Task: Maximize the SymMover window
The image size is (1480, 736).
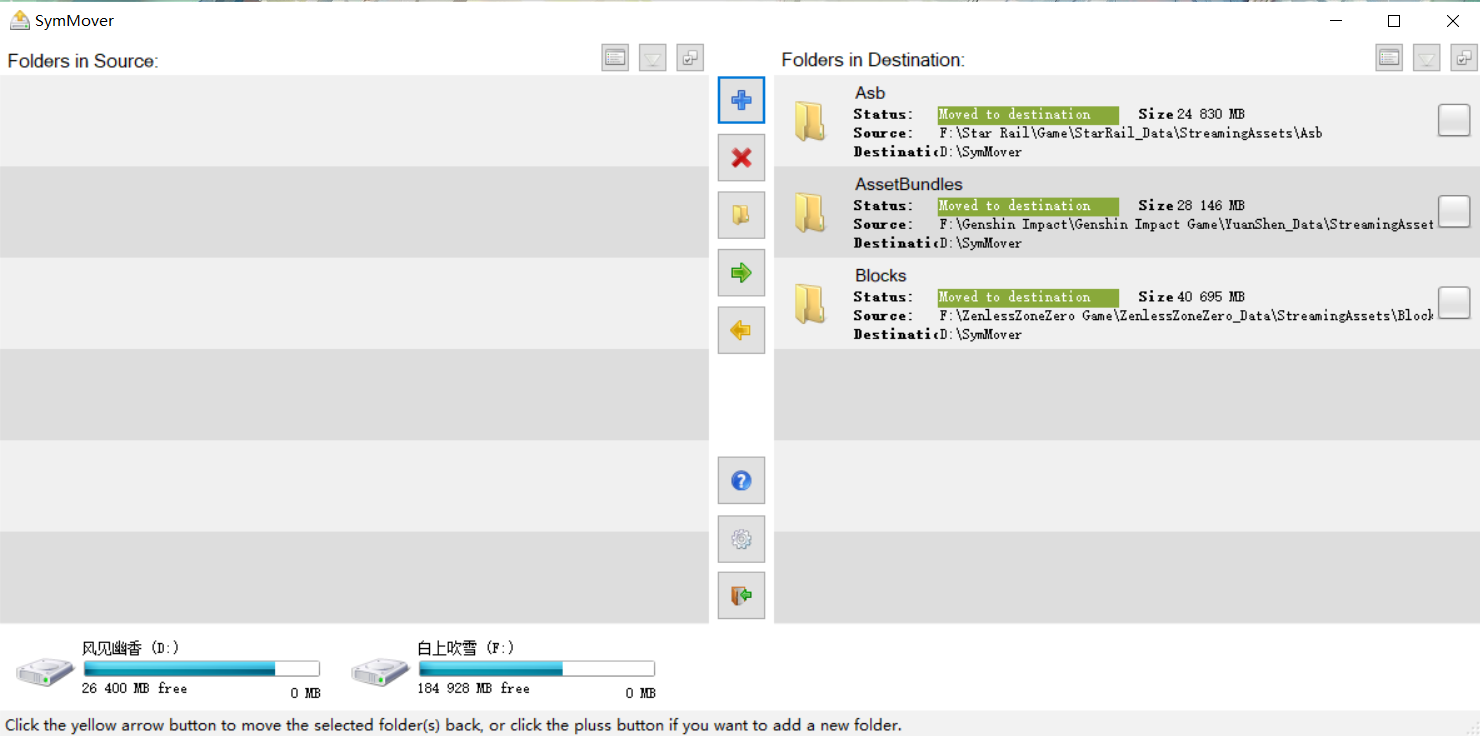Action: (1394, 21)
